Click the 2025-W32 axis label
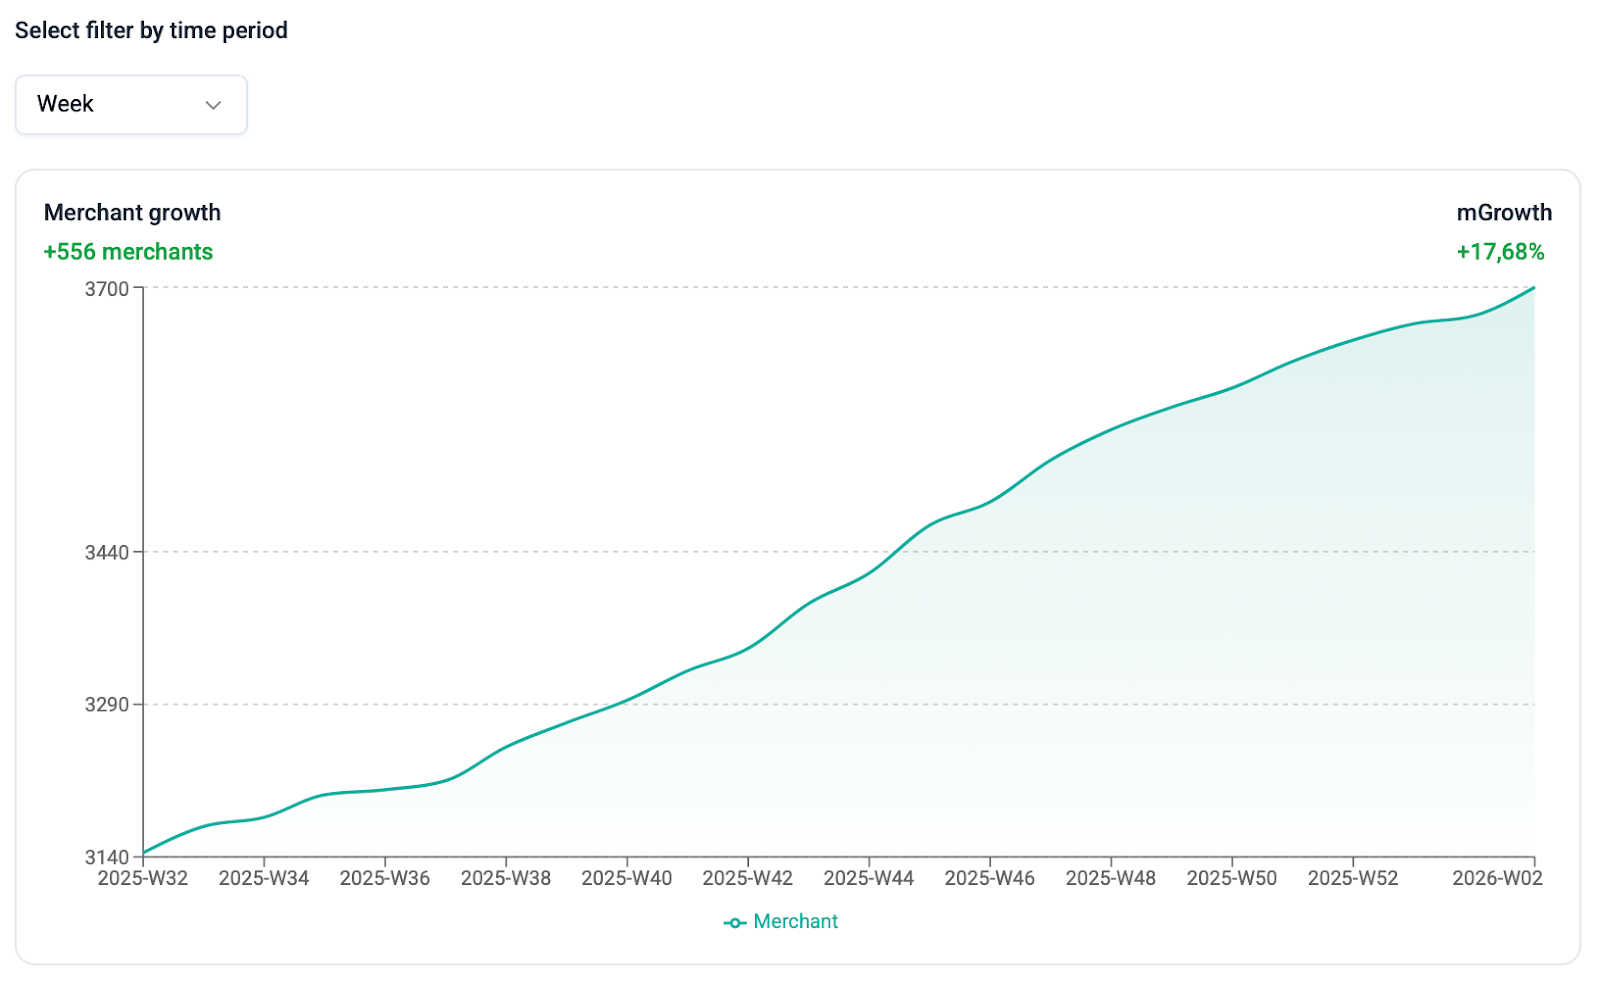This screenshot has width=1600, height=982. [143, 878]
